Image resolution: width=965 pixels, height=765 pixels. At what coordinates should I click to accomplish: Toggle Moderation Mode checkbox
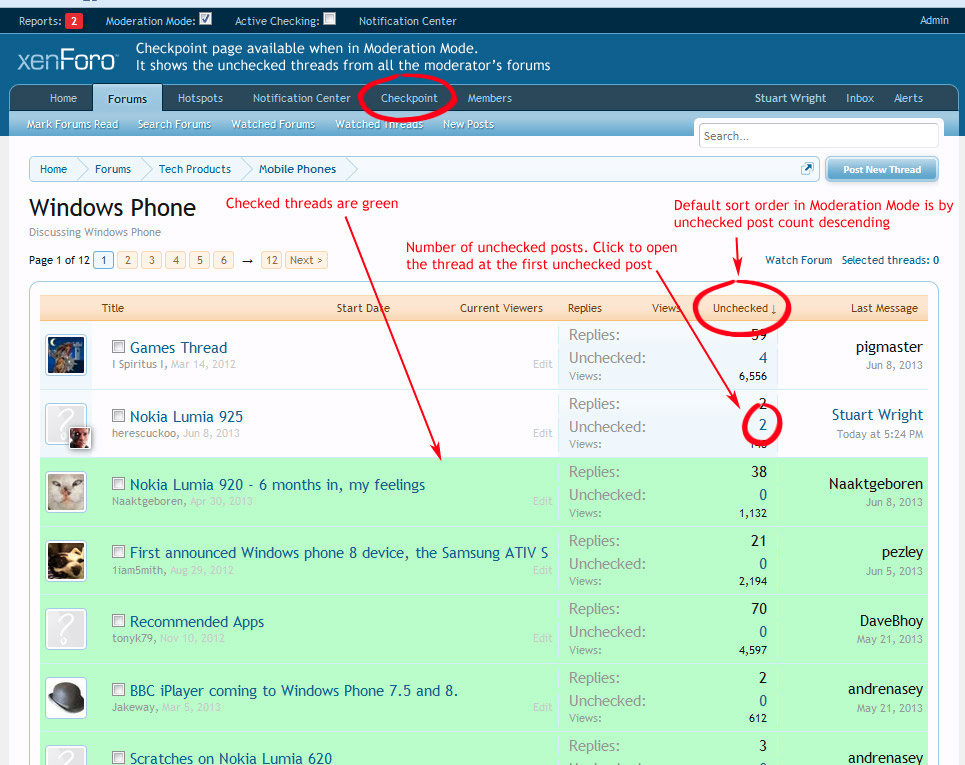point(206,19)
